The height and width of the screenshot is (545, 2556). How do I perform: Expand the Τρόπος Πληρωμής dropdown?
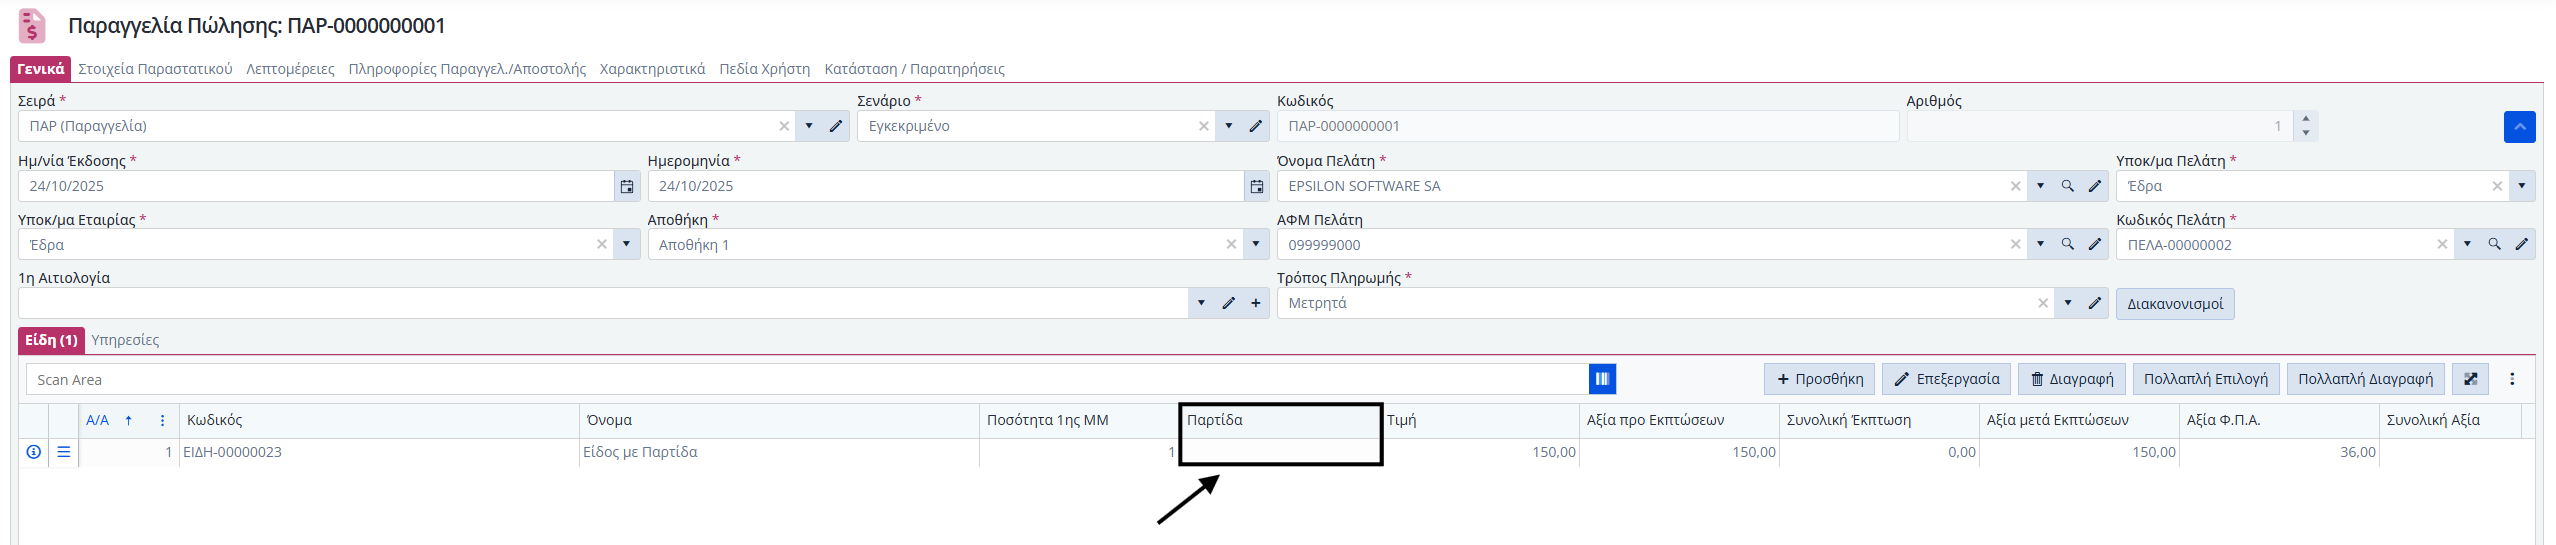tap(2067, 303)
